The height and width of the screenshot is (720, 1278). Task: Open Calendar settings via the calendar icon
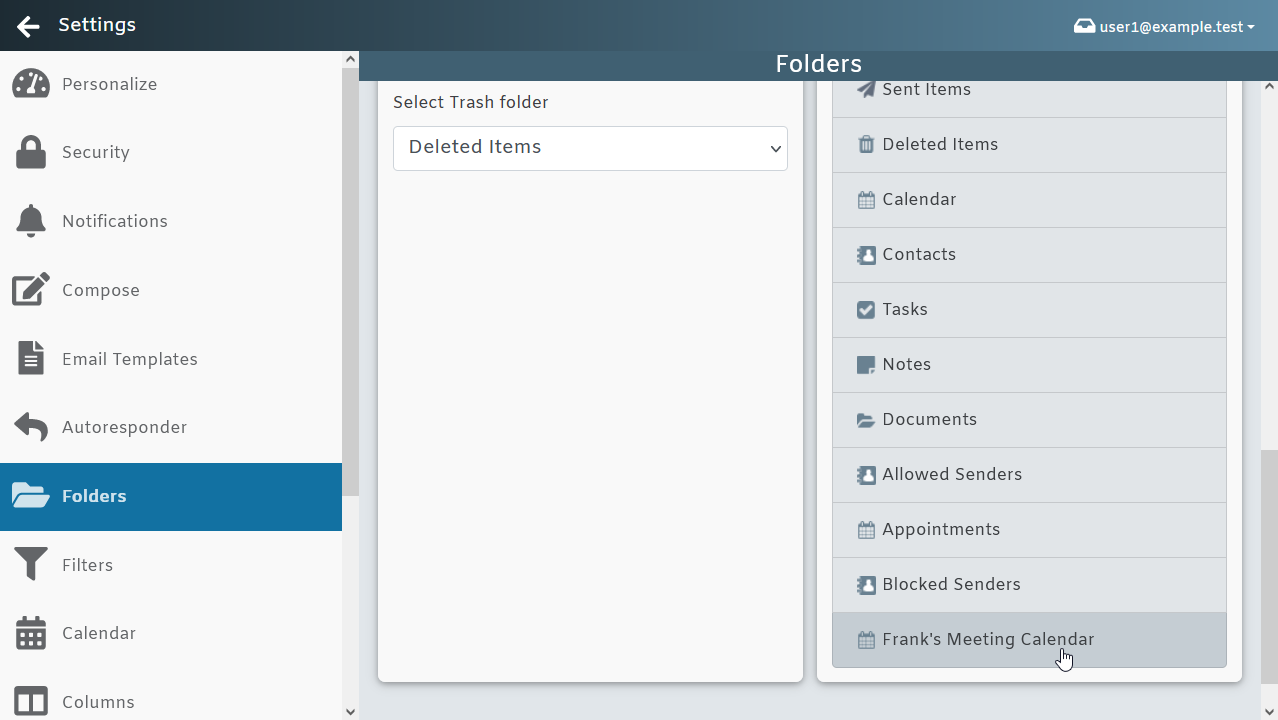click(x=30, y=633)
